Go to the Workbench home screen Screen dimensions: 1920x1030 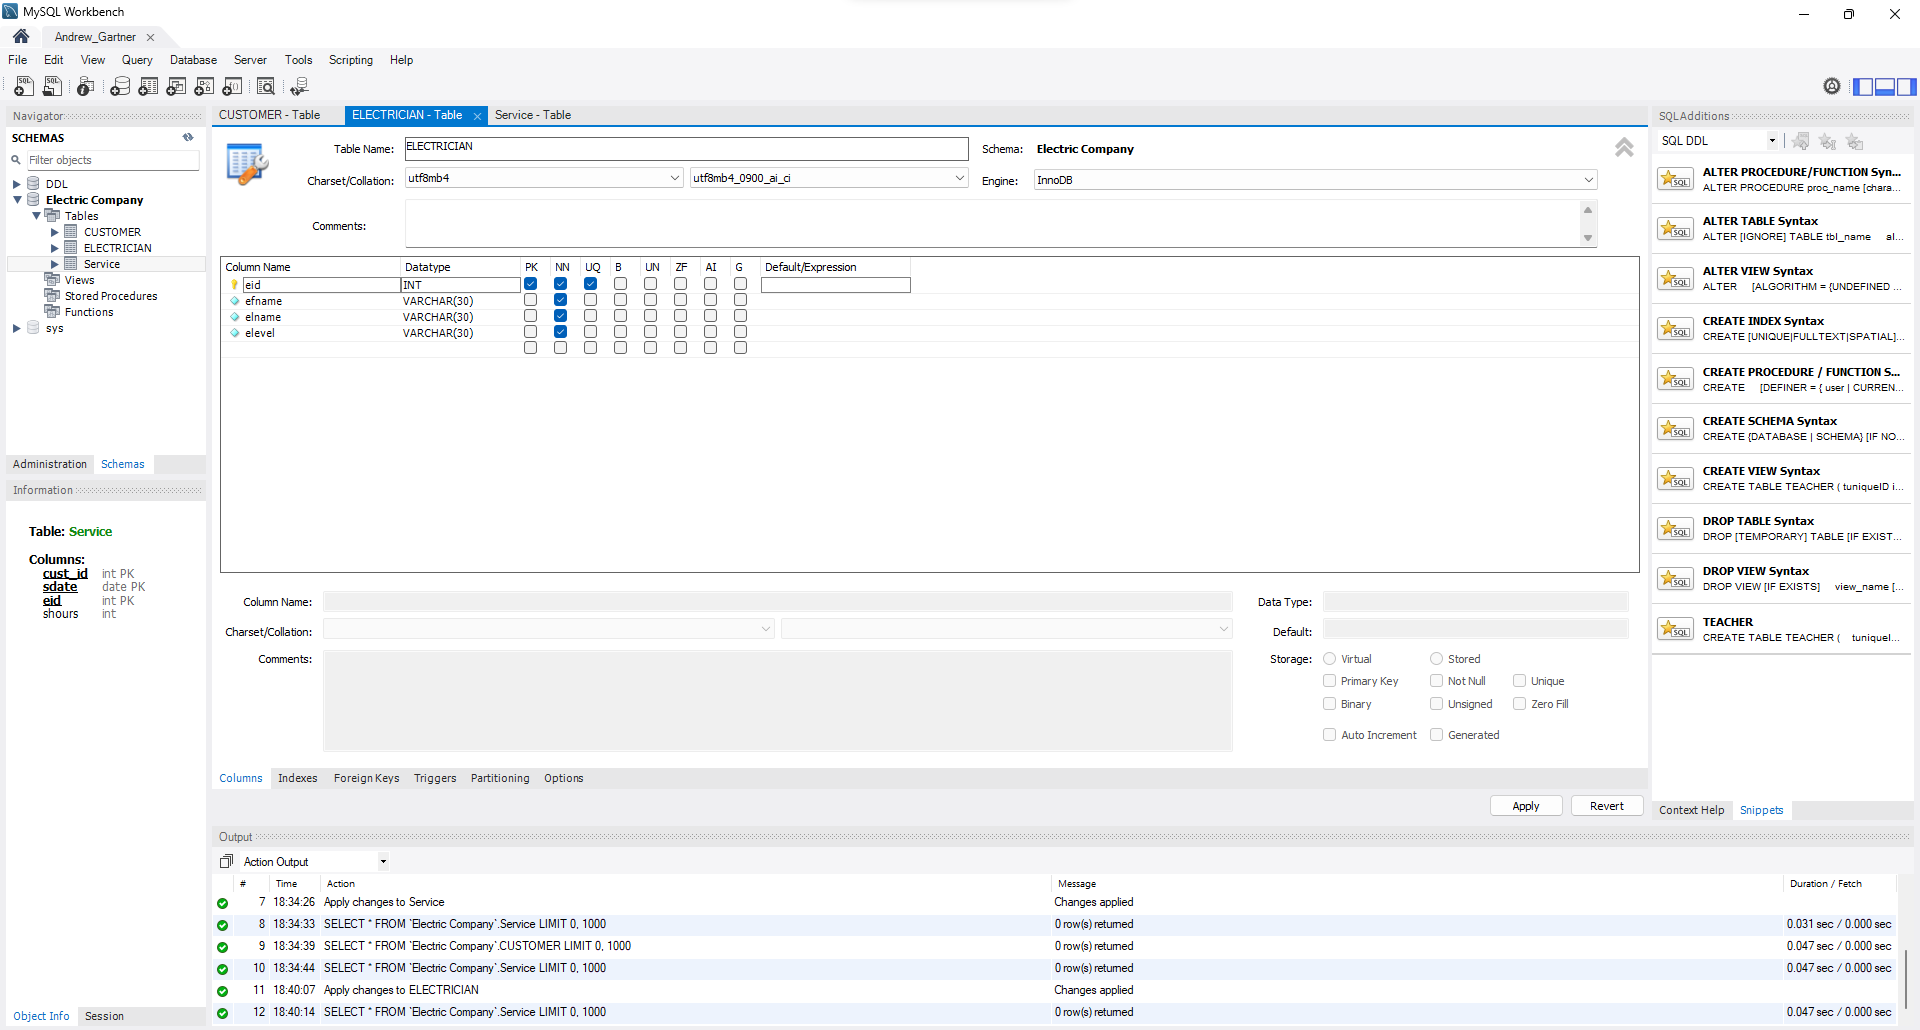pyautogui.click(x=21, y=37)
